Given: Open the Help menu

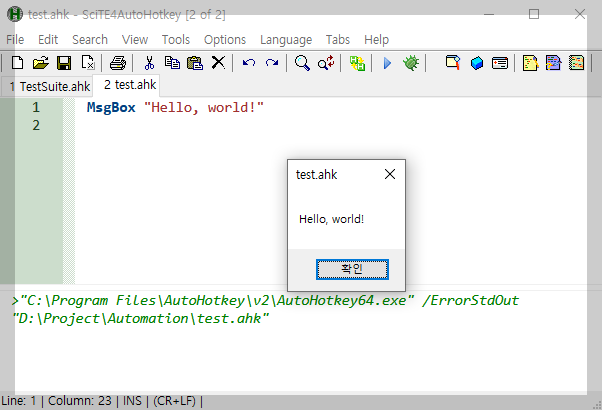Looking at the screenshot, I should pyautogui.click(x=377, y=40).
